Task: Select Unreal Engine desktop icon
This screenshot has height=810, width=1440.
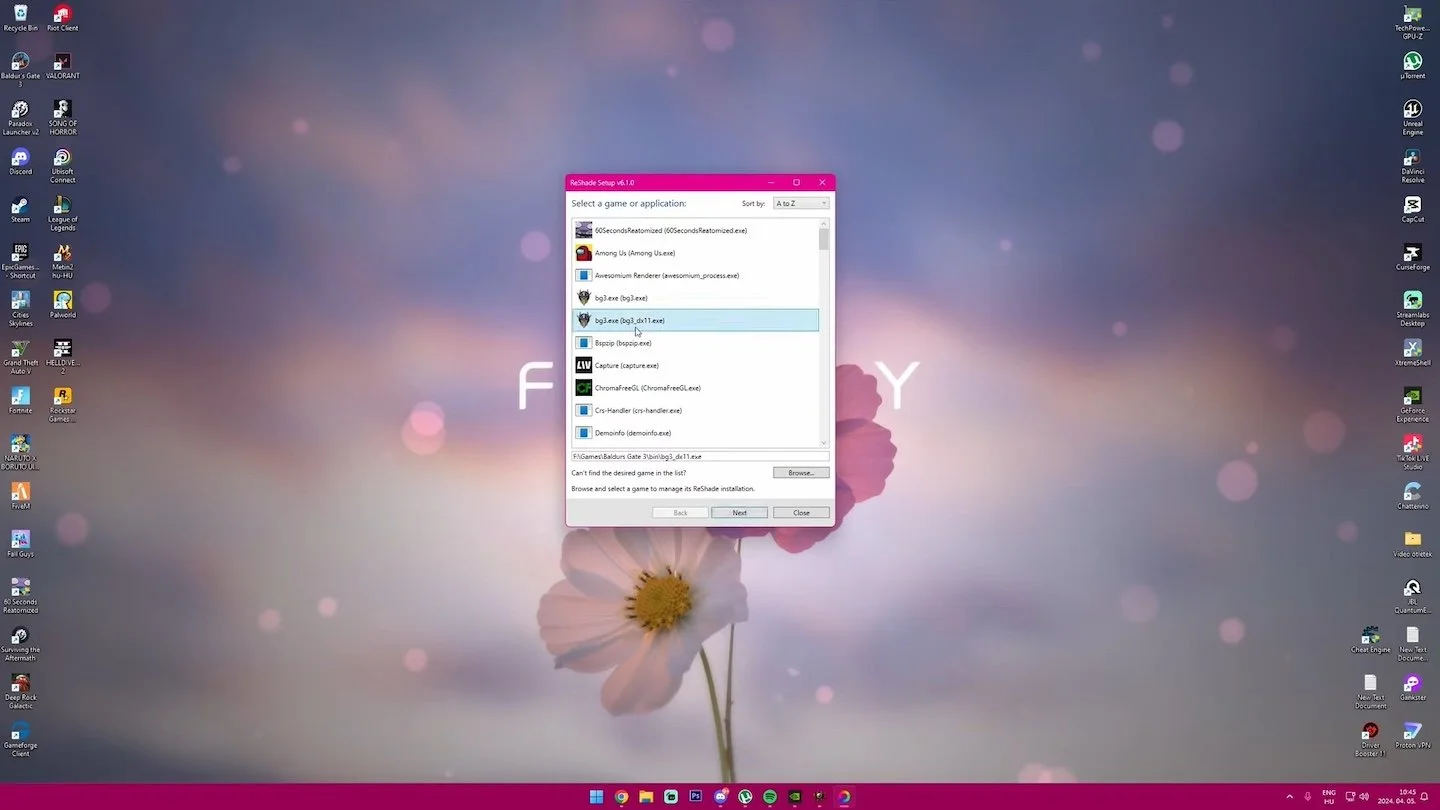Action: pos(1412,118)
